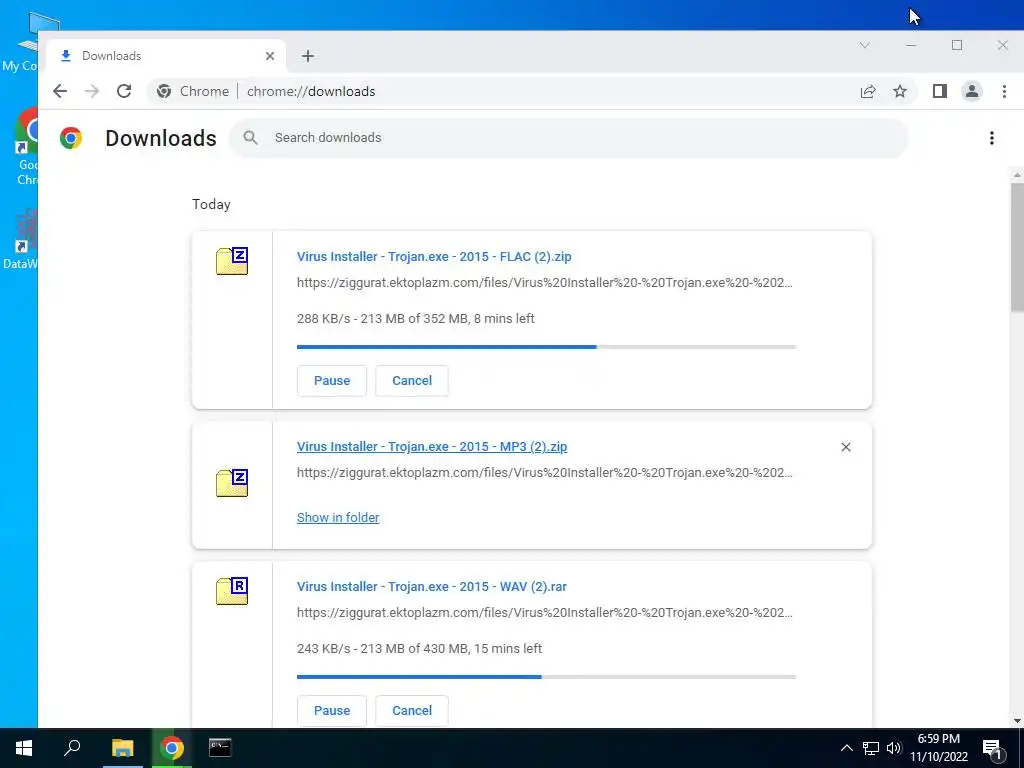The width and height of the screenshot is (1024, 768).
Task: Click the 'Today' date heading
Action: pos(211,204)
